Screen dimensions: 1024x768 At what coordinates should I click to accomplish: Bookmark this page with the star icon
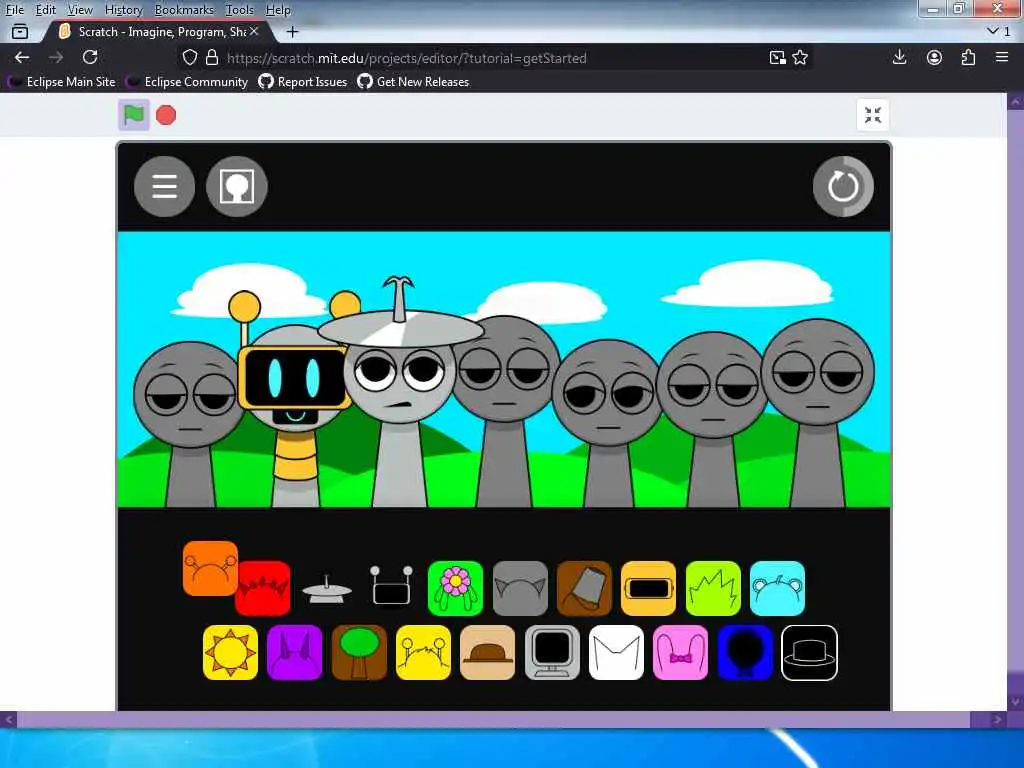[800, 57]
